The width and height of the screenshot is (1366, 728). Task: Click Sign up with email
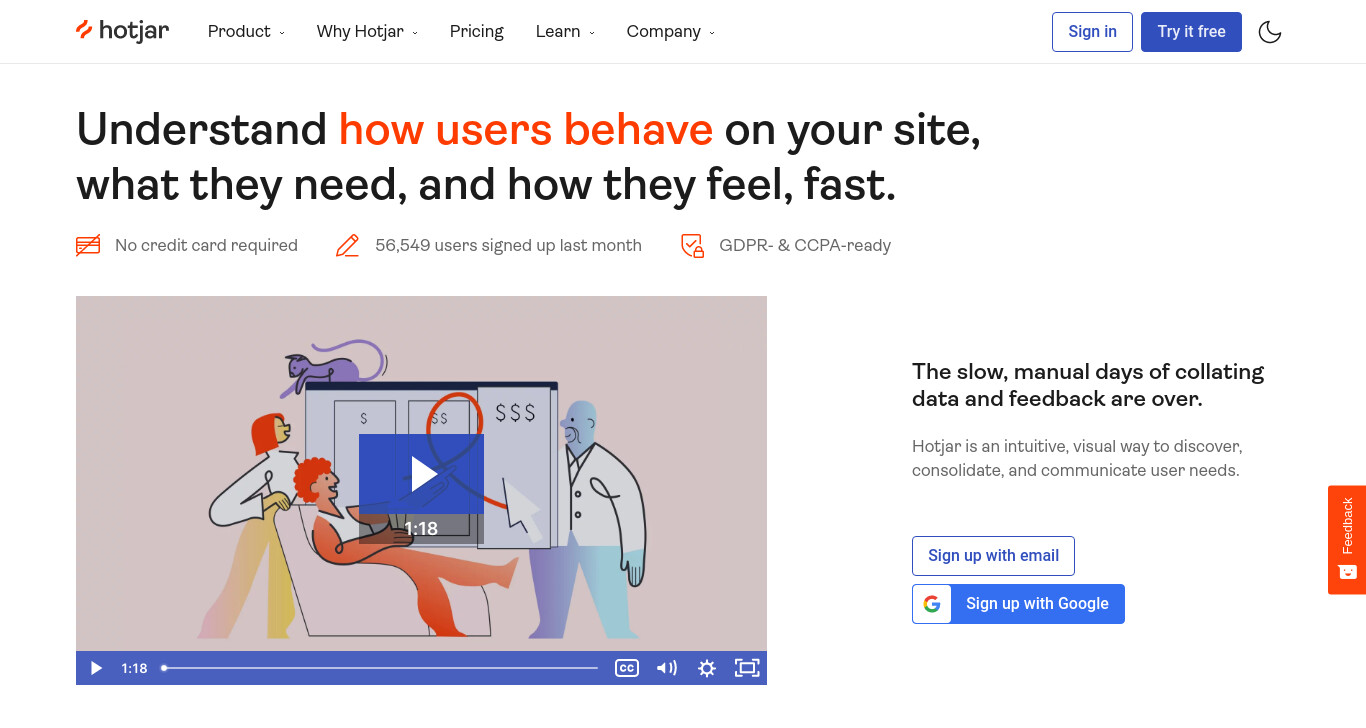point(993,556)
